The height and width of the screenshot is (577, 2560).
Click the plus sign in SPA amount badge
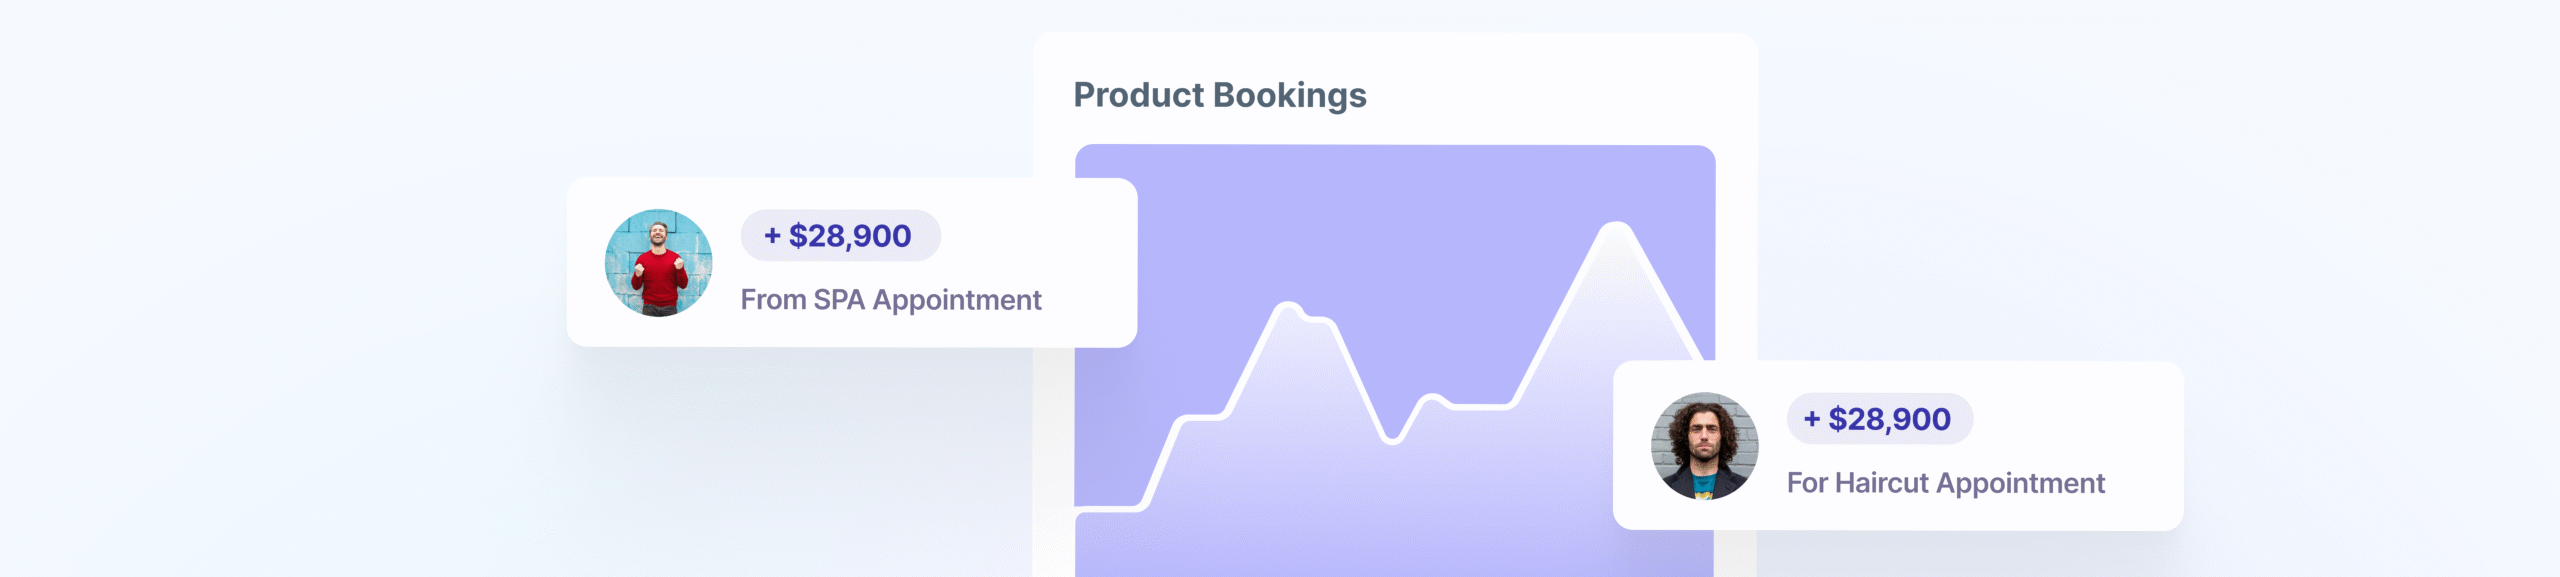pyautogui.click(x=772, y=236)
